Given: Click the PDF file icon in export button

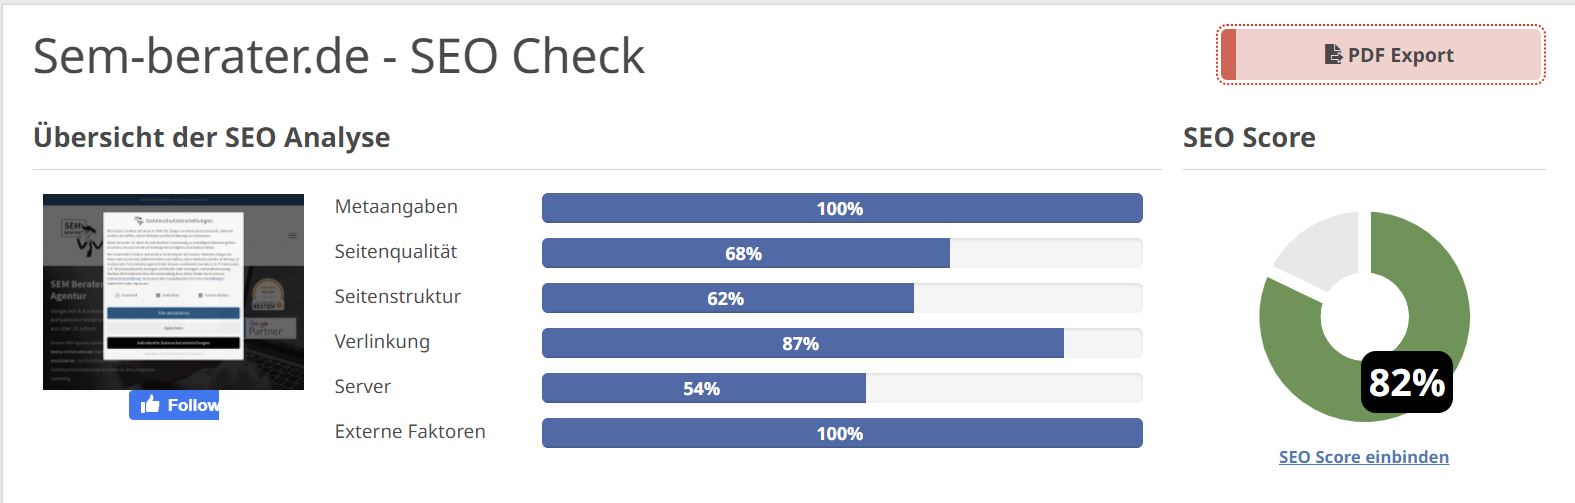Looking at the screenshot, I should click(1333, 54).
